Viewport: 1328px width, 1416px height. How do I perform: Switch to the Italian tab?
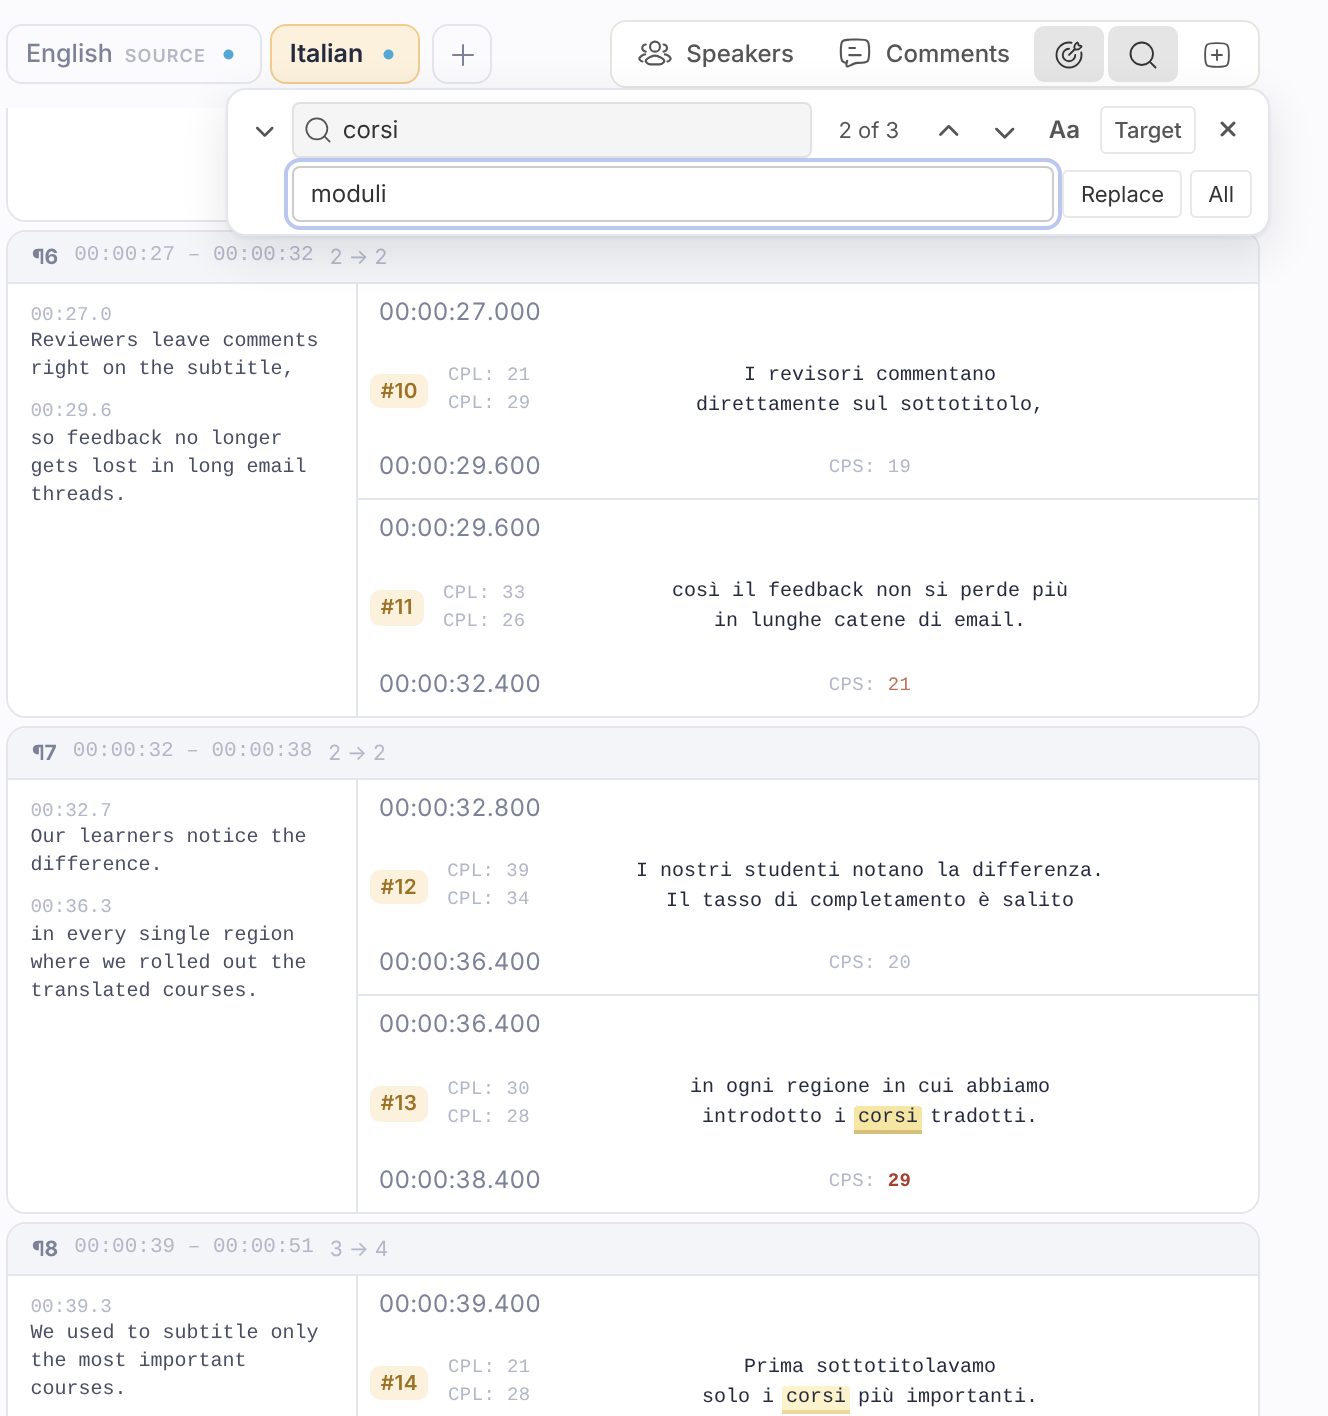[x=344, y=54]
